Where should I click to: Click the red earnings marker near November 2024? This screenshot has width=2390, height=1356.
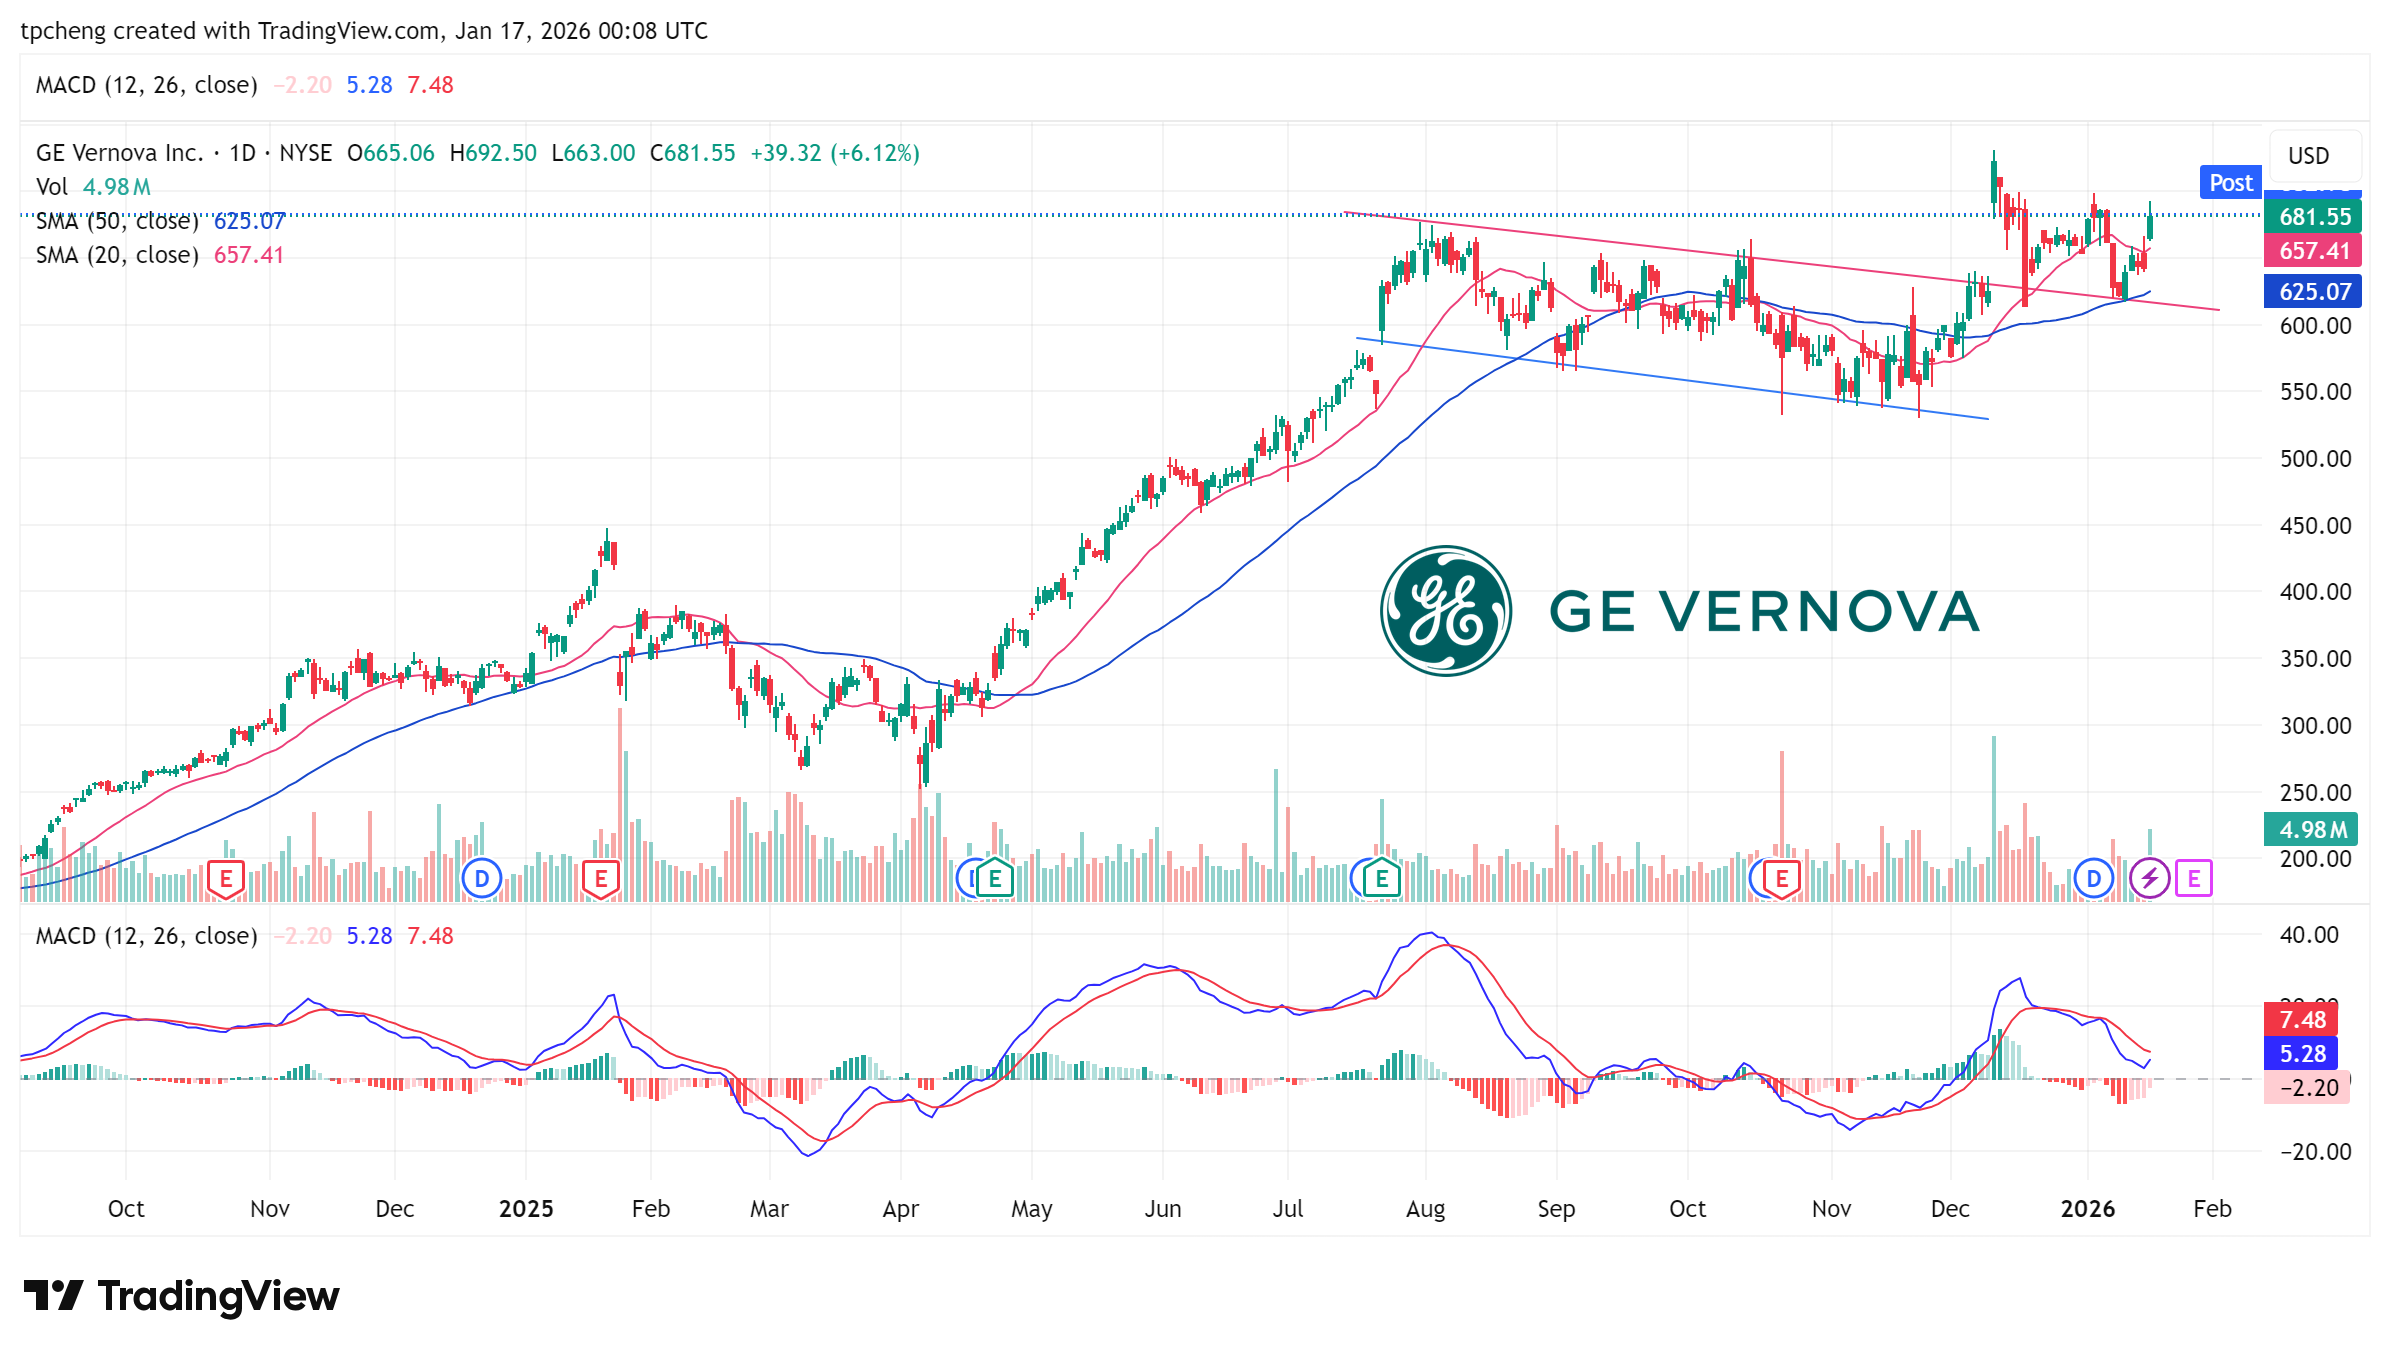(226, 879)
